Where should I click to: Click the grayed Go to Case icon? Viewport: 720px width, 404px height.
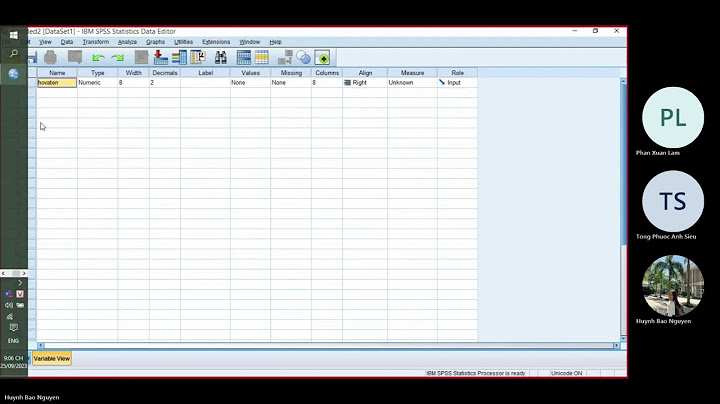pyautogui.click(x=141, y=57)
